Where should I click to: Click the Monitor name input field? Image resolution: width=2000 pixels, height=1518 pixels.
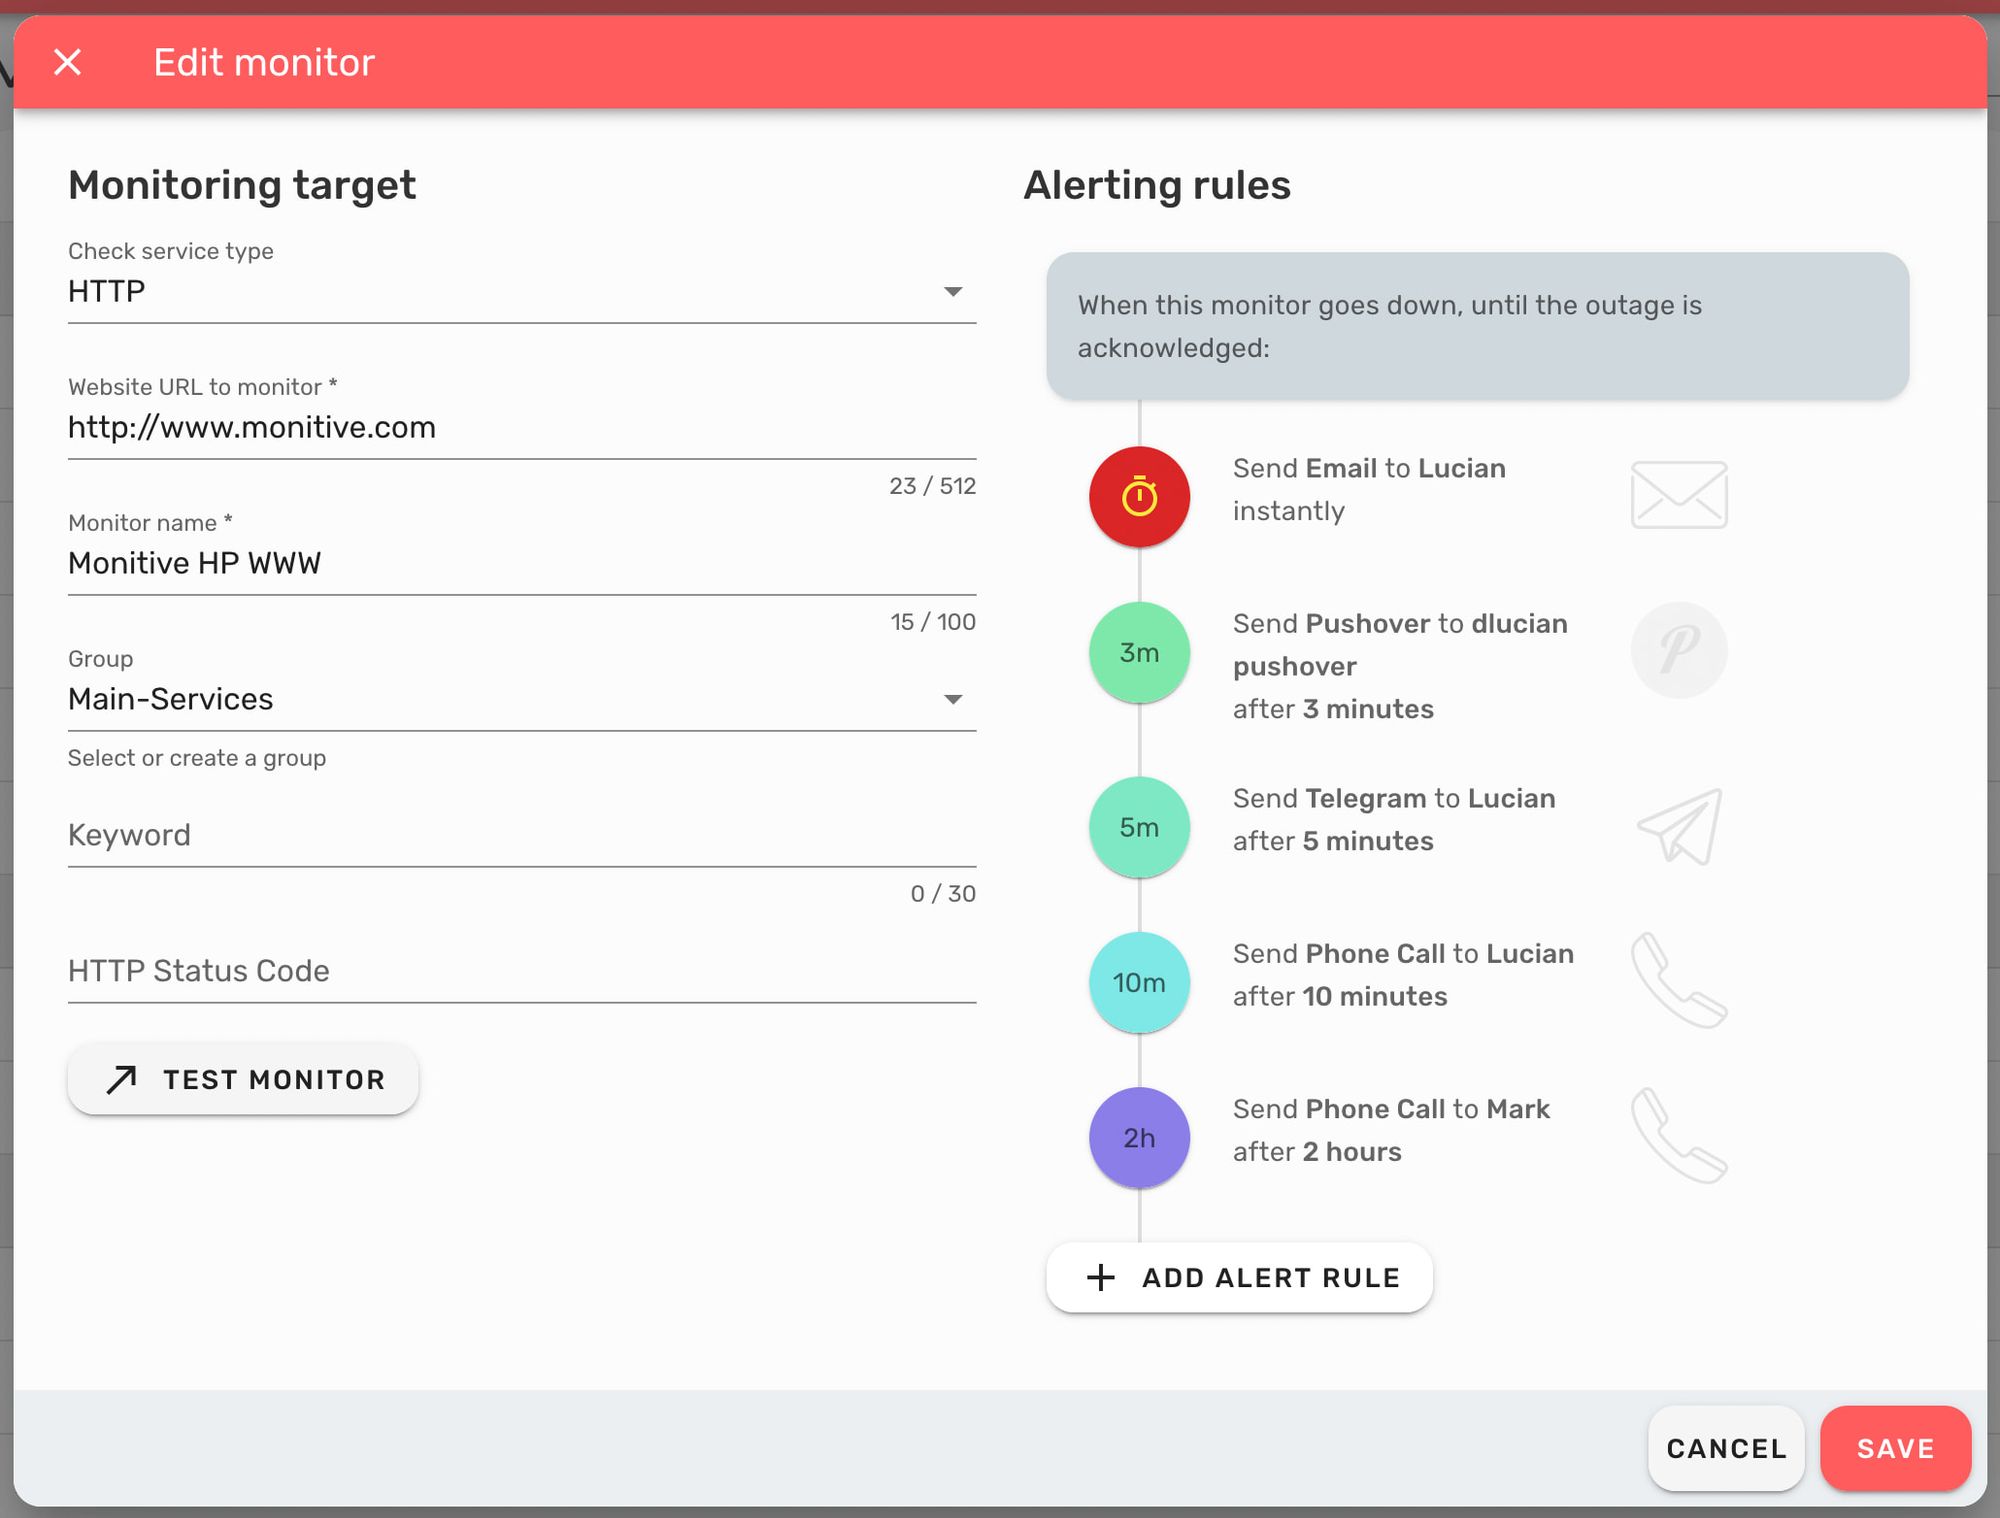[523, 563]
